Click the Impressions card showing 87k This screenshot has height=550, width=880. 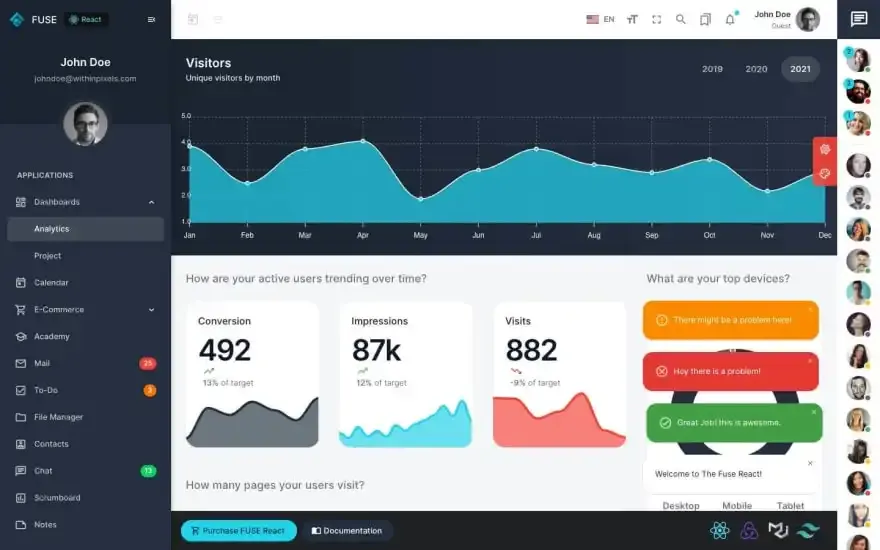[x=405, y=375]
